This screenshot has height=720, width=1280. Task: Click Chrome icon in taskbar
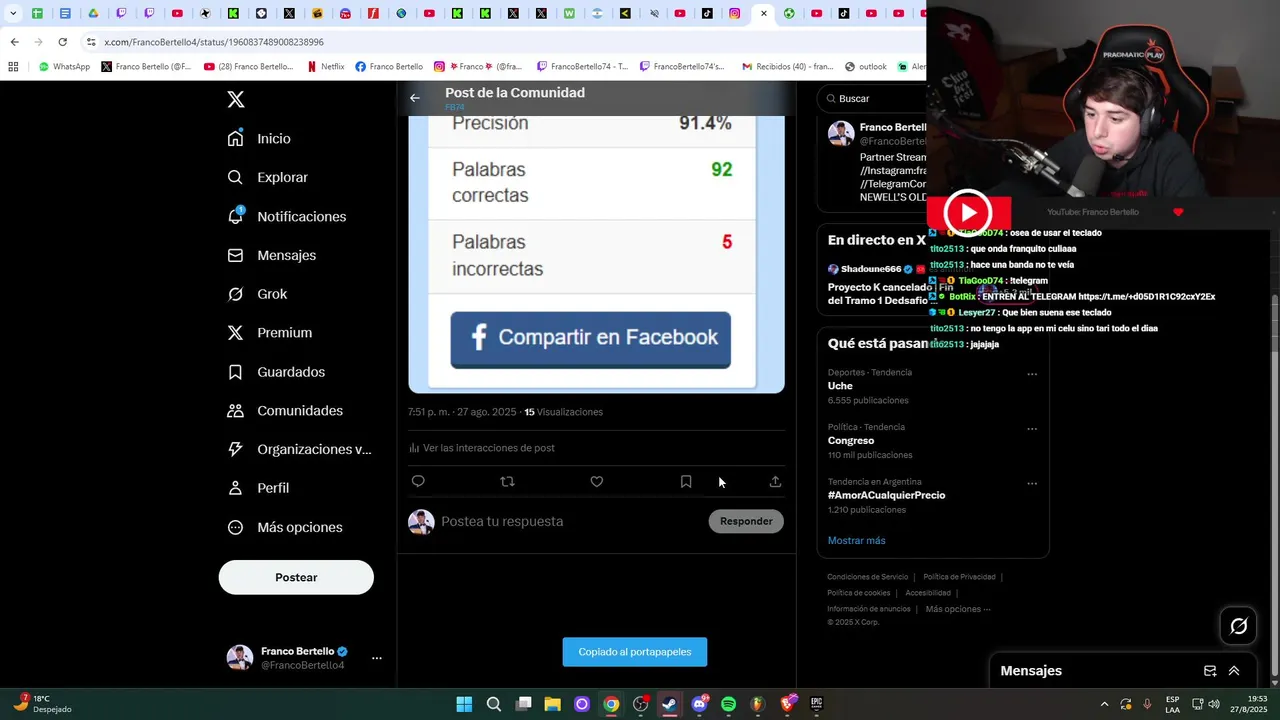[611, 704]
